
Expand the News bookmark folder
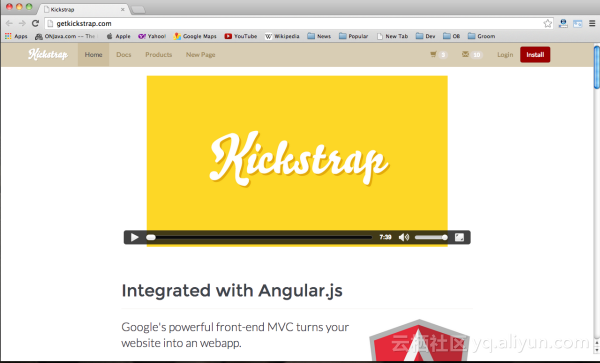pos(319,36)
